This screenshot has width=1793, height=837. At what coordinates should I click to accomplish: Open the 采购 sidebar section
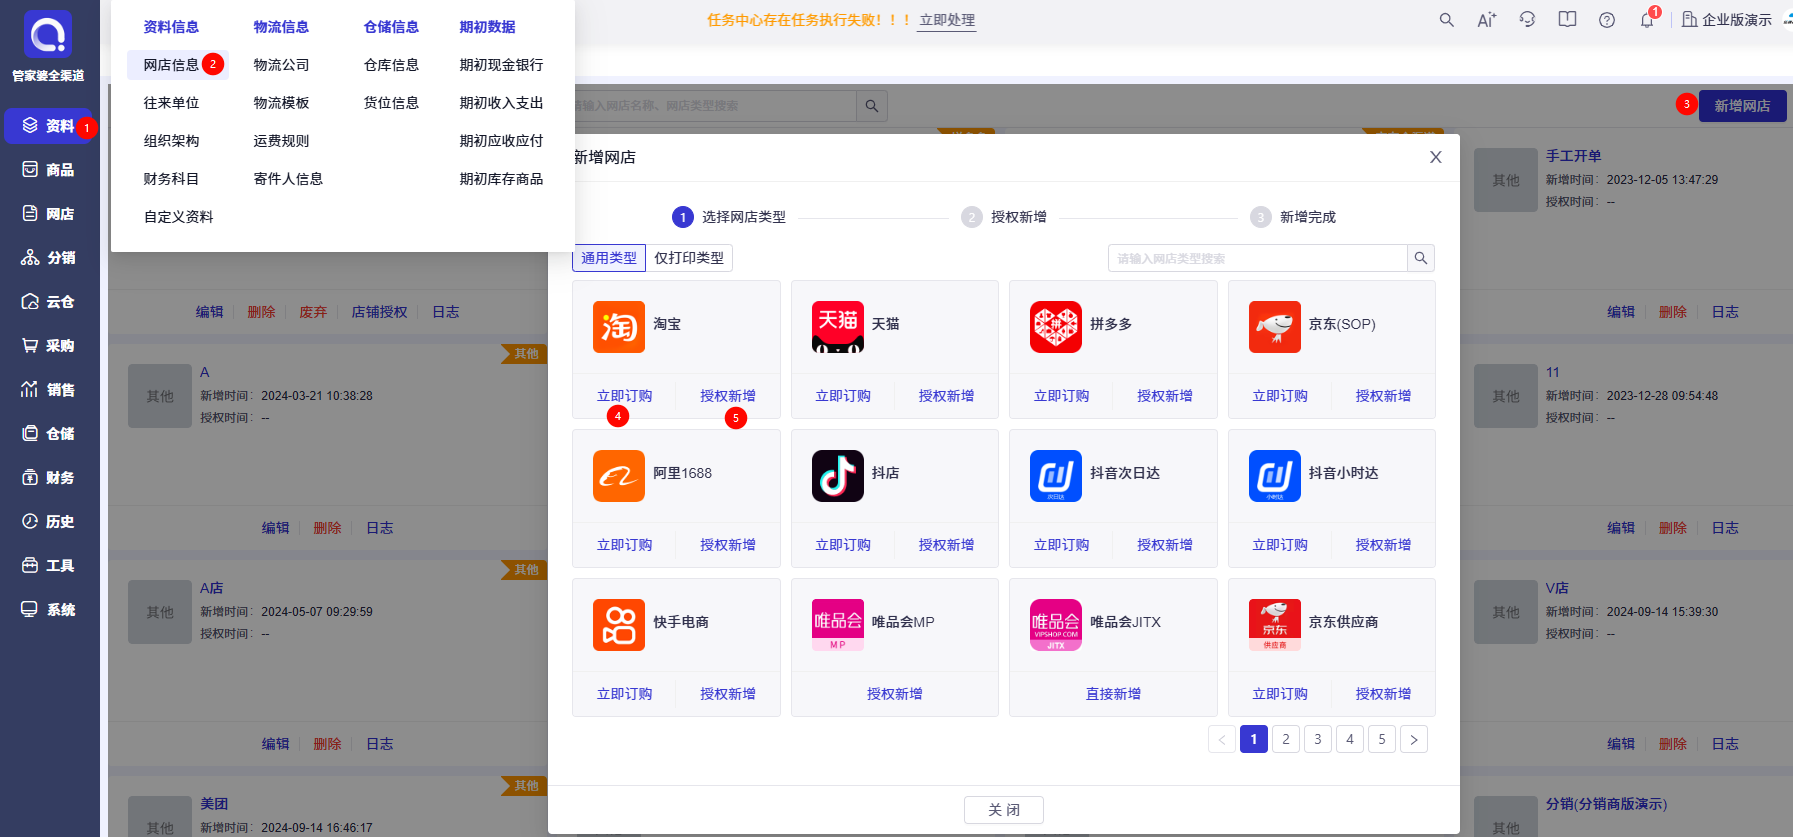pyautogui.click(x=48, y=346)
